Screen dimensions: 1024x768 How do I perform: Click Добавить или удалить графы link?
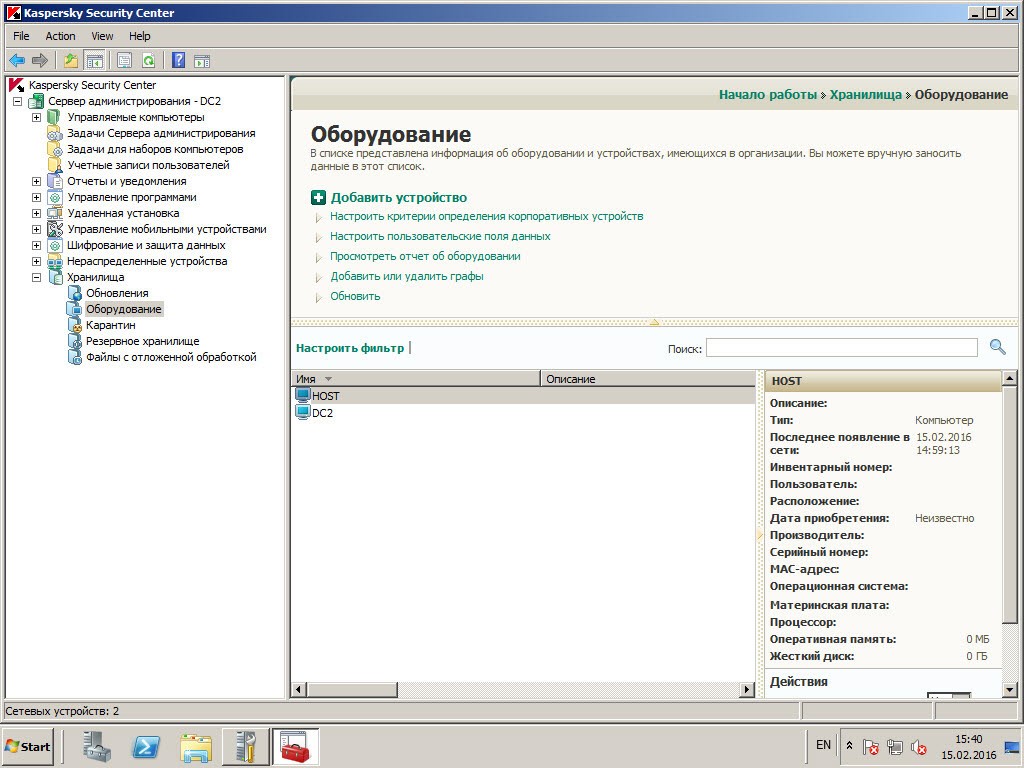pyautogui.click(x=407, y=276)
